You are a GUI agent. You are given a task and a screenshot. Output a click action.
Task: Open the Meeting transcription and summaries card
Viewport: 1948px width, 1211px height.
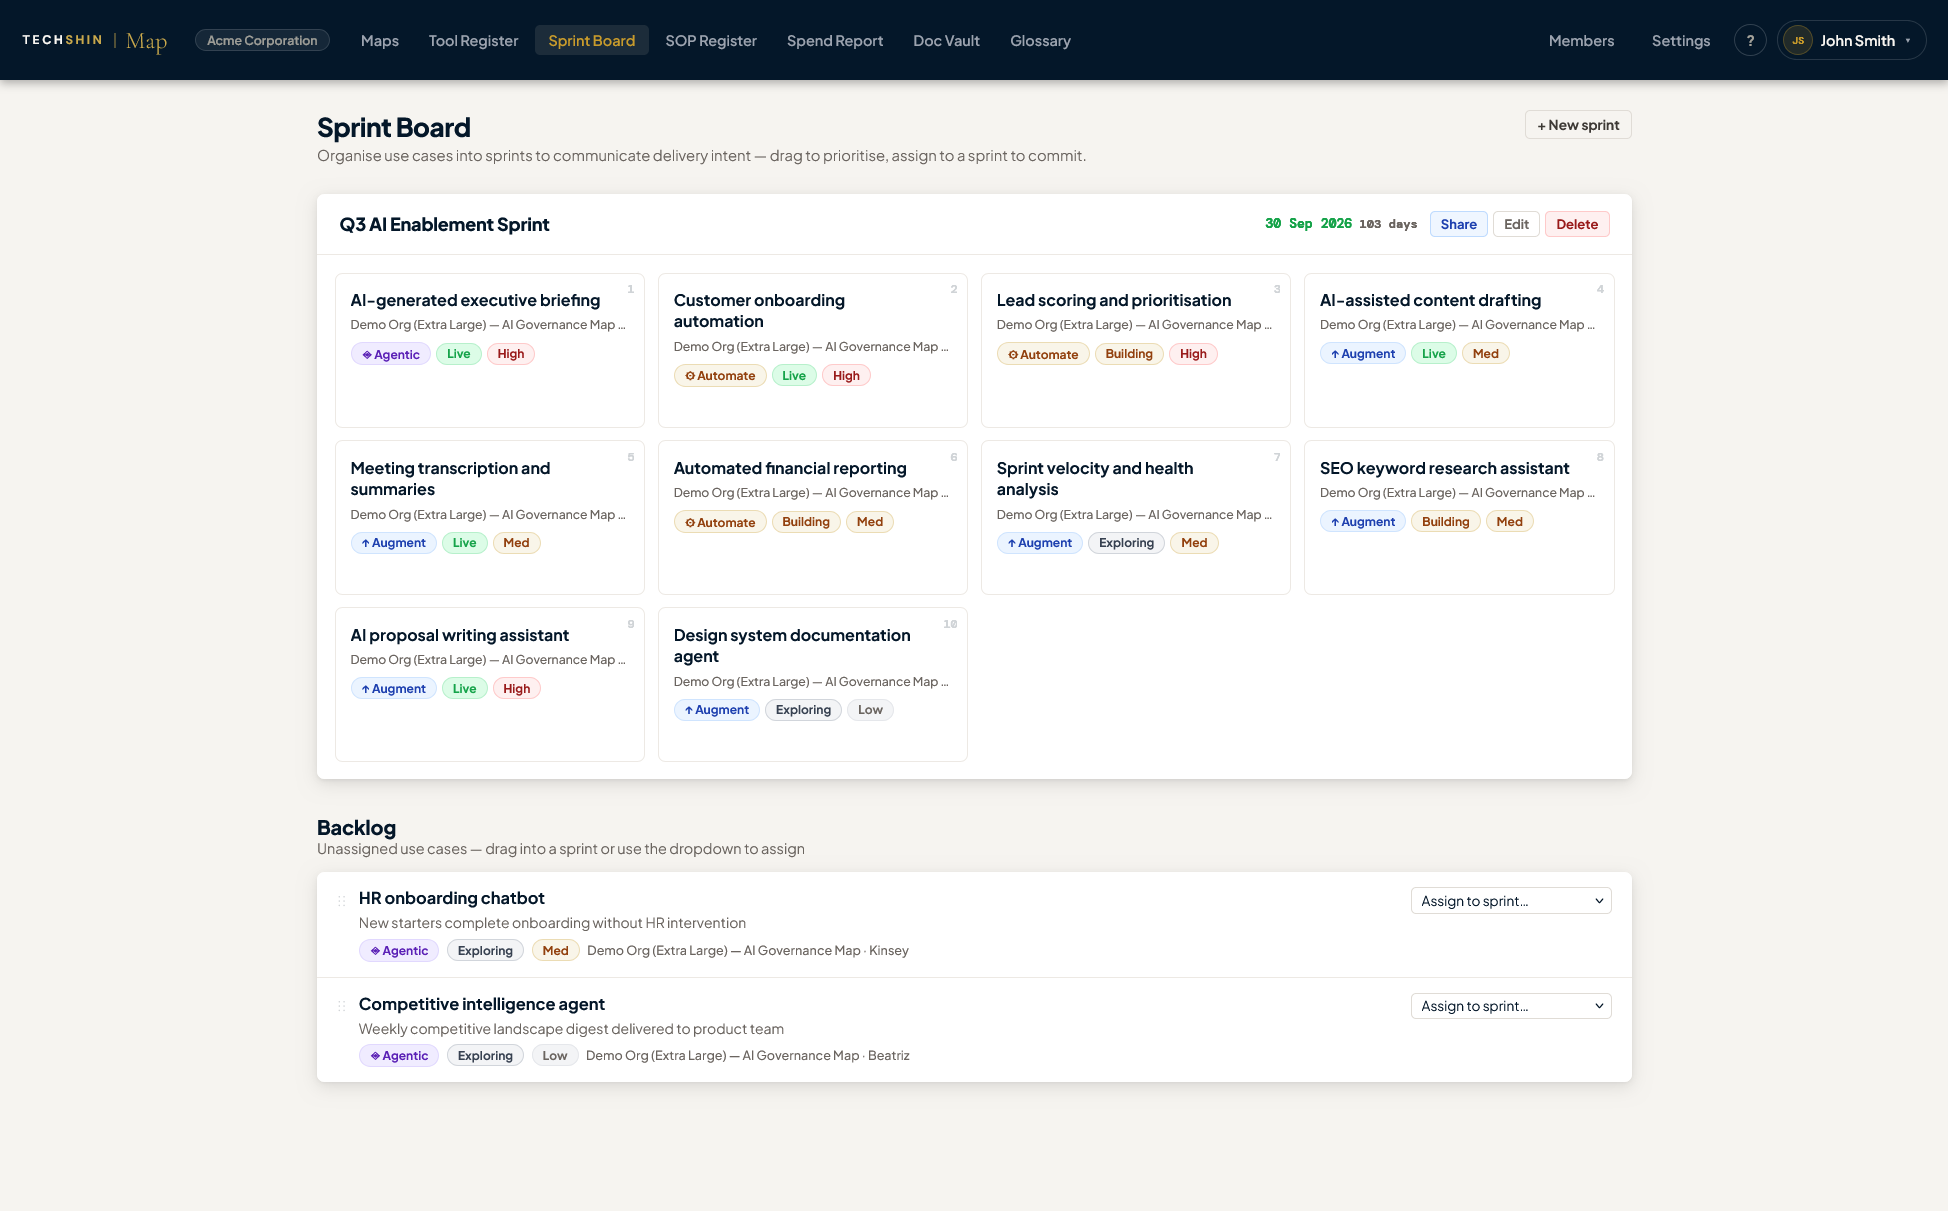tap(490, 518)
